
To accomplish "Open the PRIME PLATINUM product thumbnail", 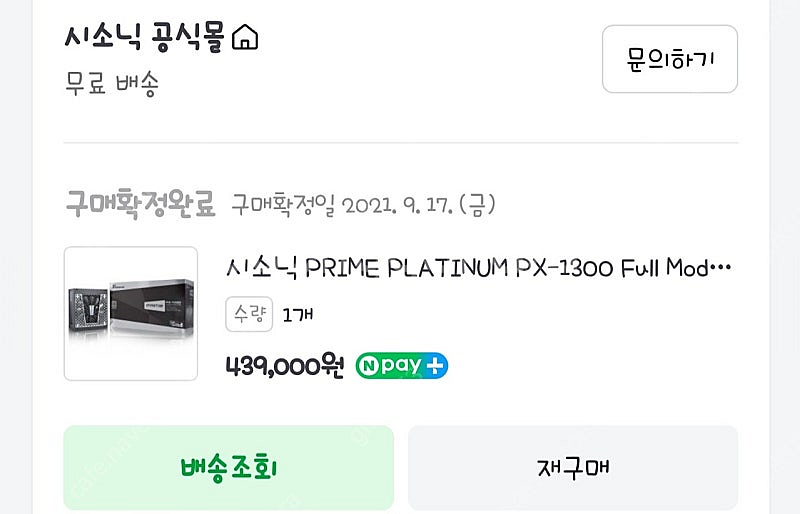I will pos(131,313).
